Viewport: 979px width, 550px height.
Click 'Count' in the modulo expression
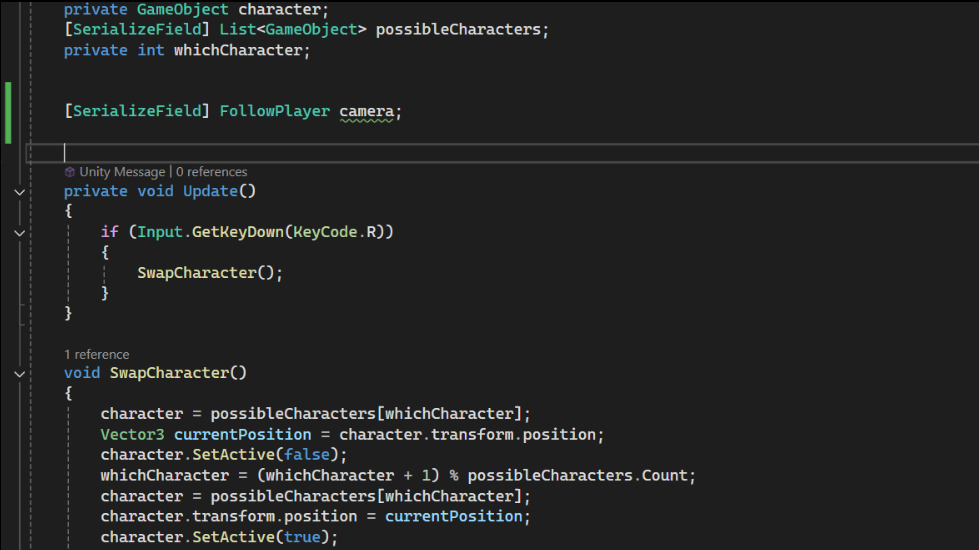(664, 475)
